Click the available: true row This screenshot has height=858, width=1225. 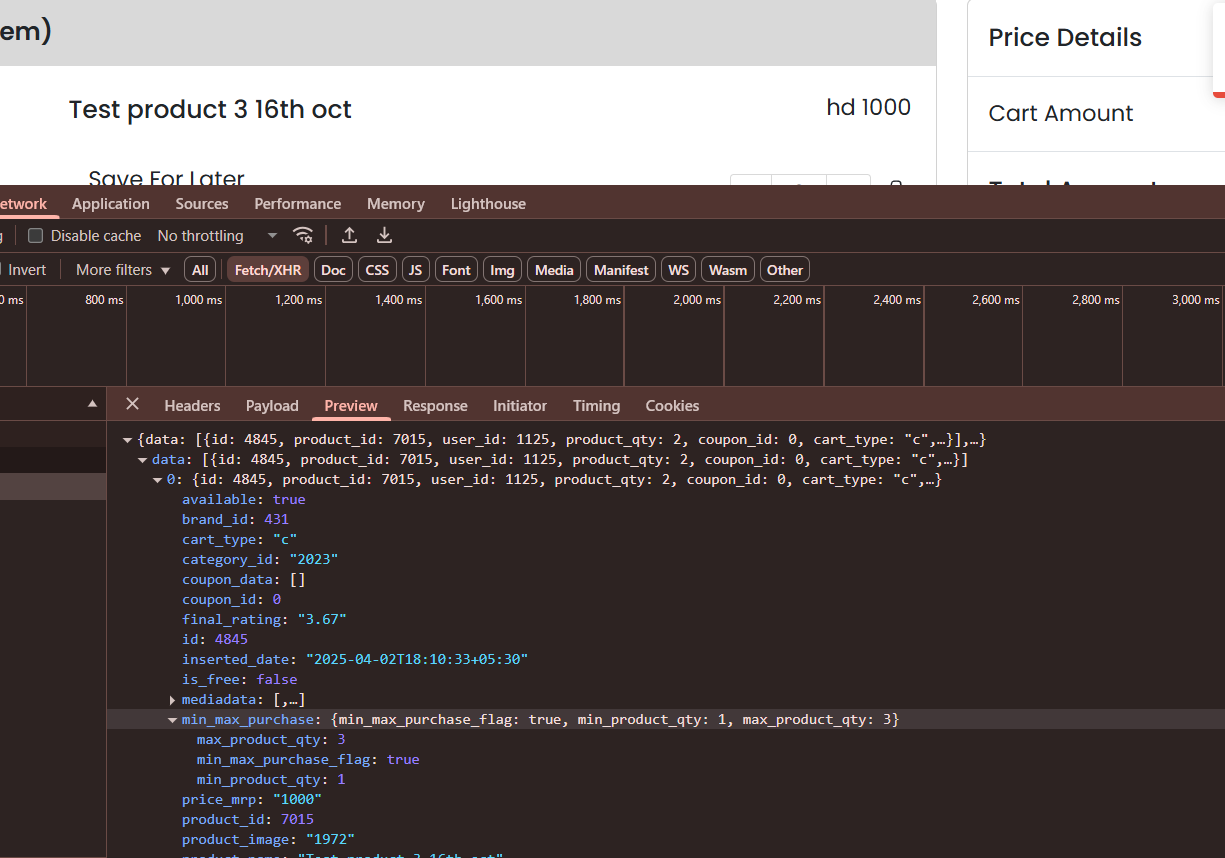pos(244,500)
